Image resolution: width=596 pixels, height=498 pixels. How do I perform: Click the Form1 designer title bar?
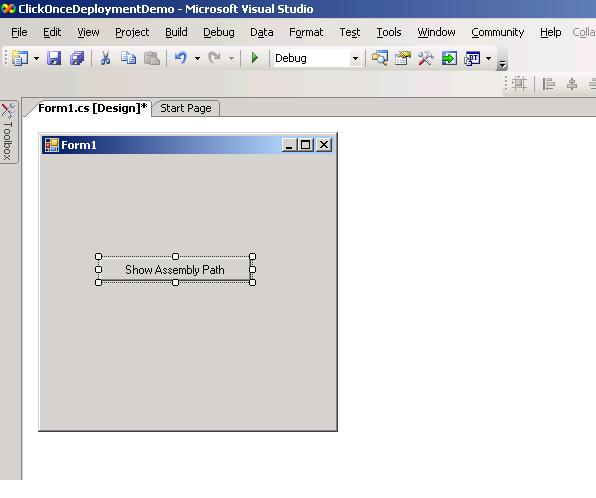187,145
